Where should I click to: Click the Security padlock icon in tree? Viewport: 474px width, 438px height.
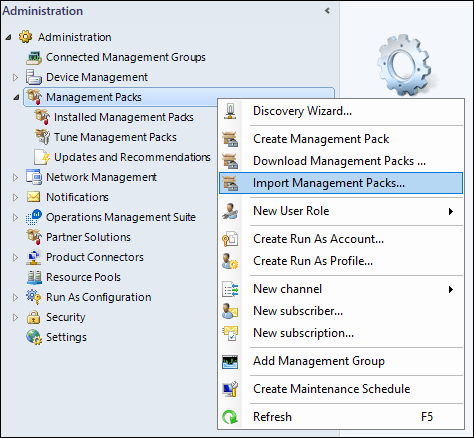[x=33, y=317]
